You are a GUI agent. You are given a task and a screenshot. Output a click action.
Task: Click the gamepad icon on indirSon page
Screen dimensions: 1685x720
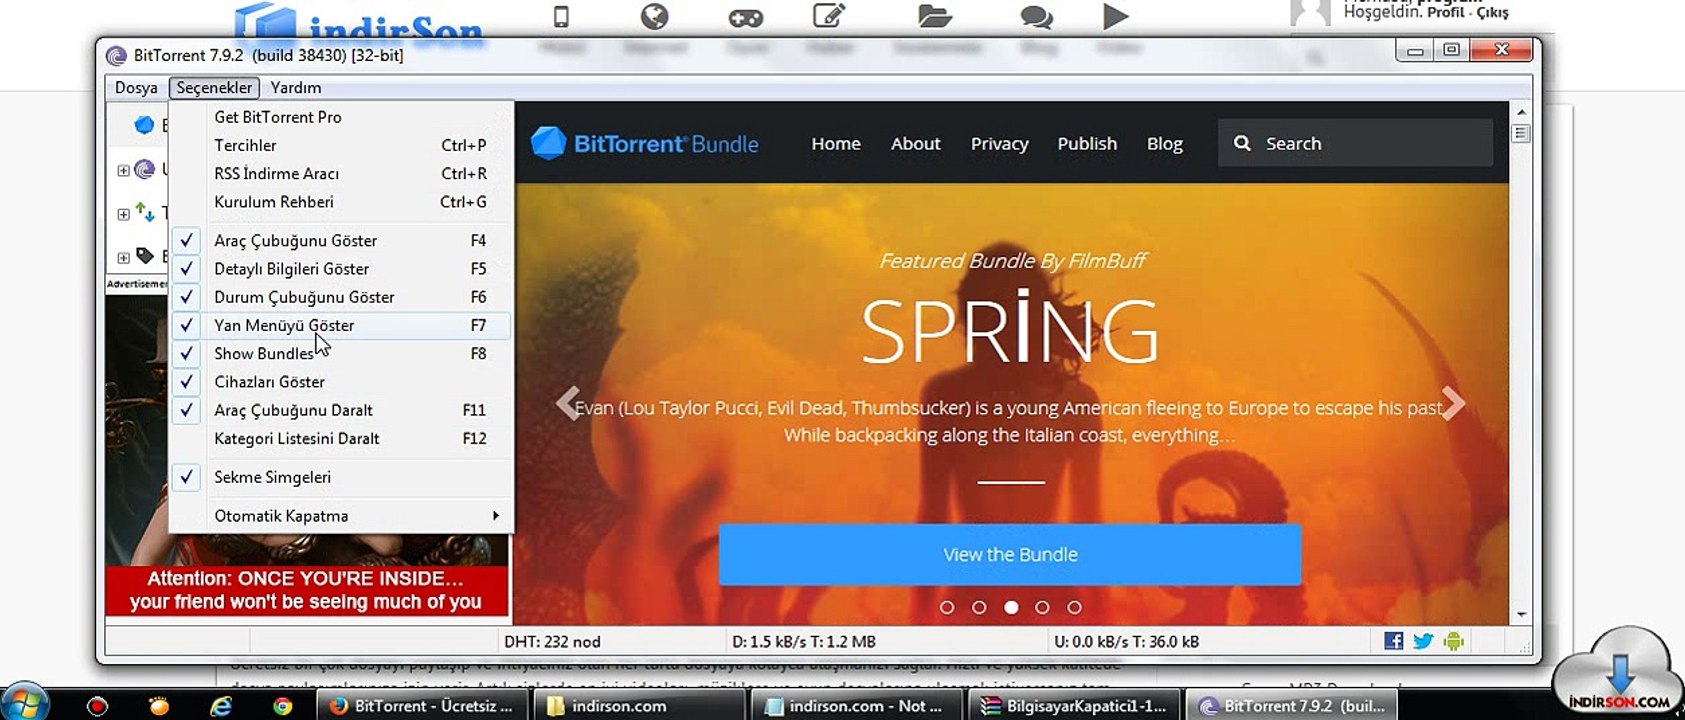coord(746,17)
